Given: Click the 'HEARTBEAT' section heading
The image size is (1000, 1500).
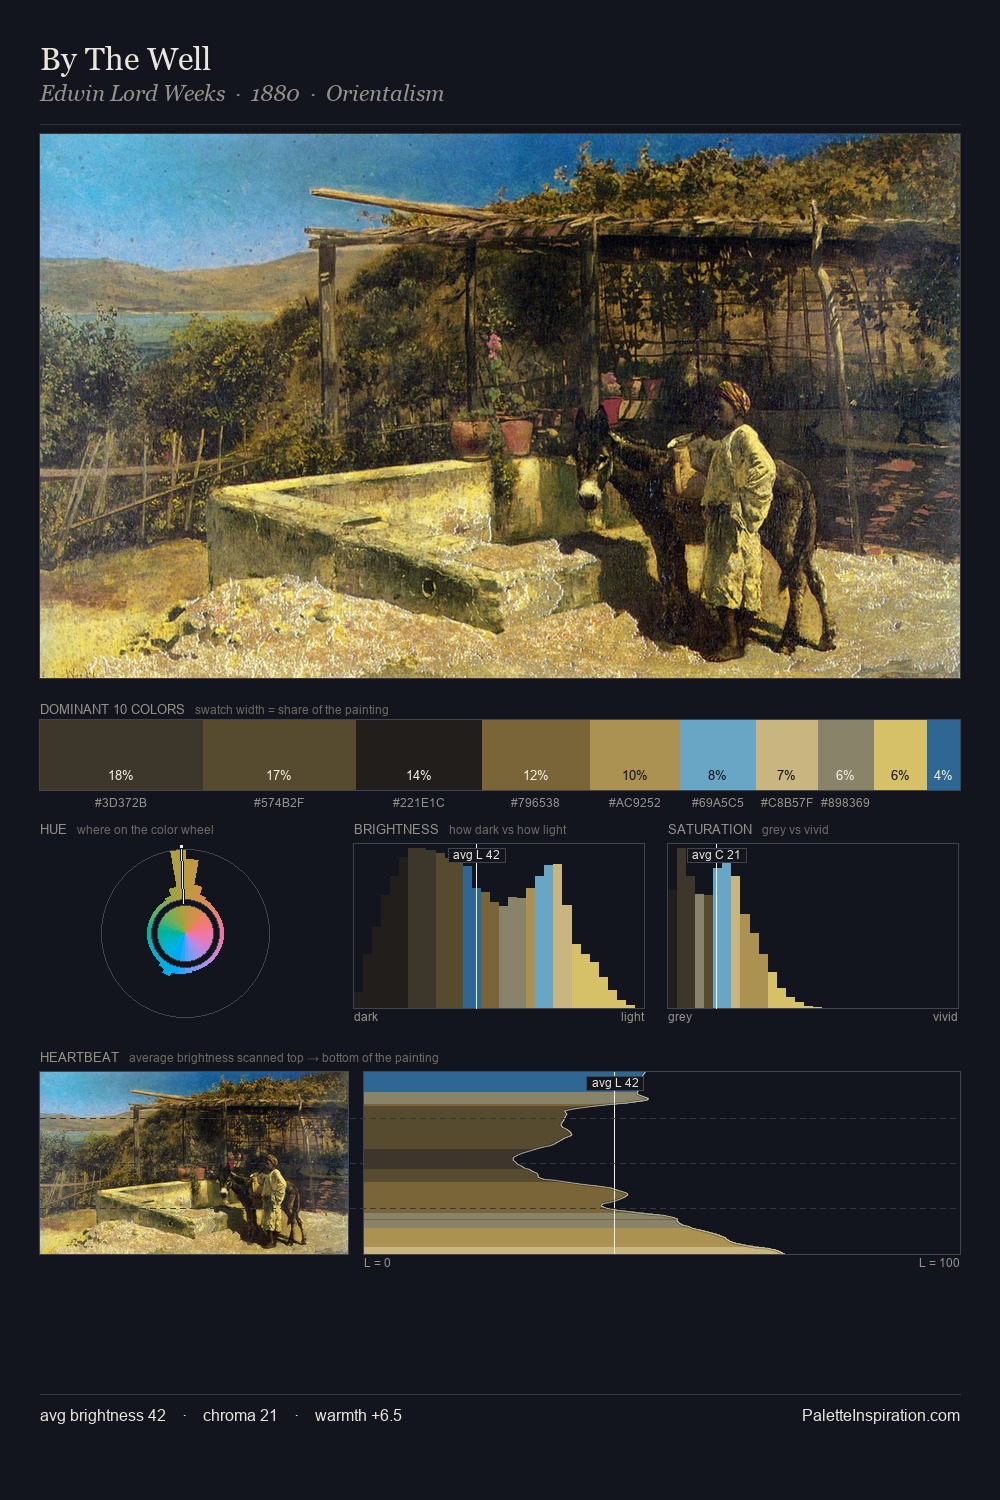Looking at the screenshot, I should coord(79,1057).
